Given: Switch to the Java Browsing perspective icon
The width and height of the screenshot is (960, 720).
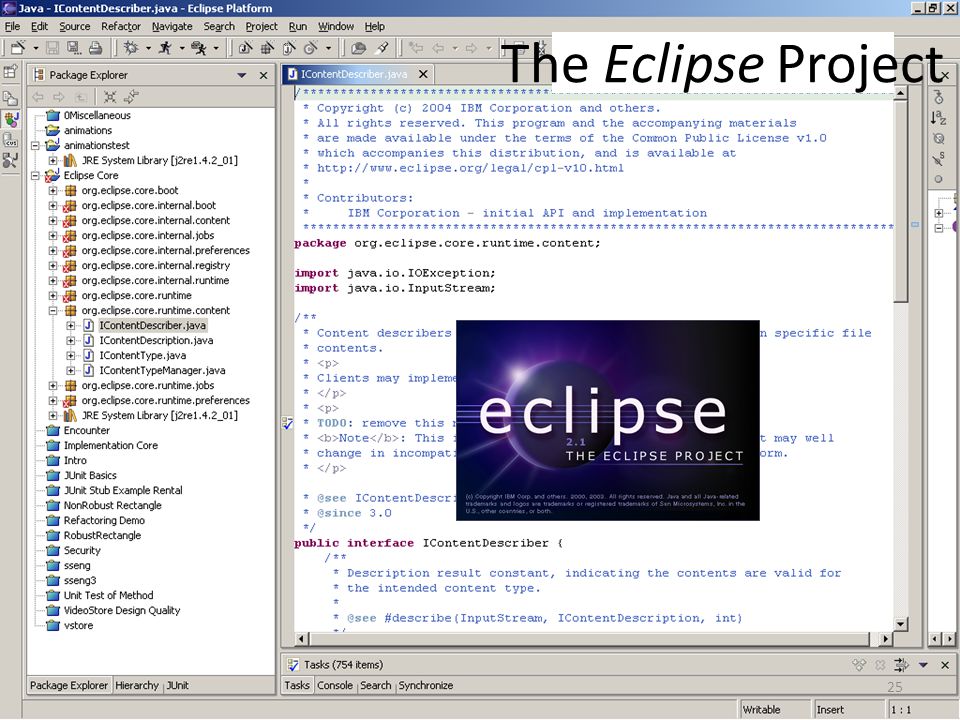Looking at the screenshot, I should coord(10,161).
